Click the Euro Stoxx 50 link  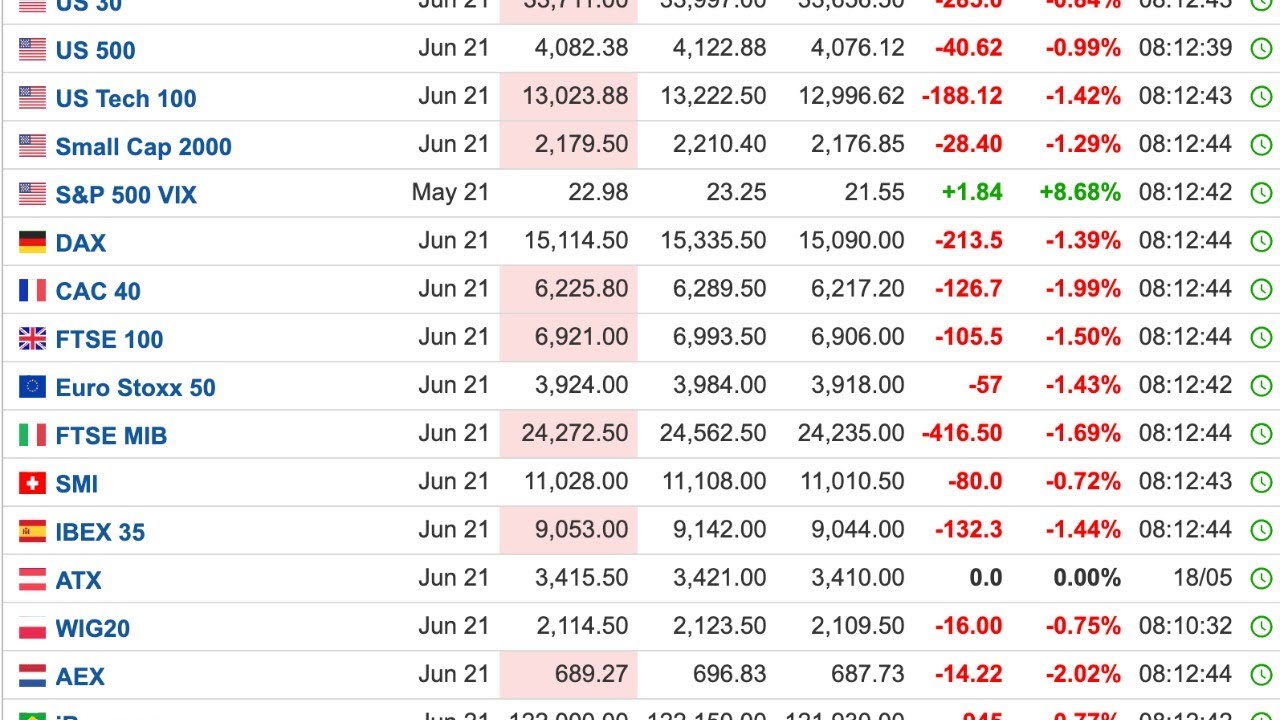coord(135,387)
